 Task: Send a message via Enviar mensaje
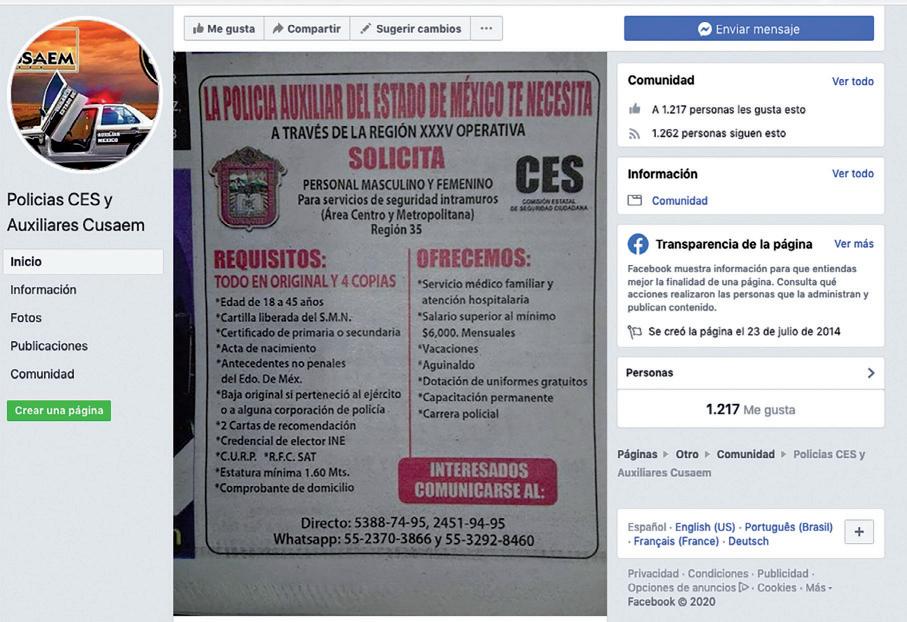(749, 28)
